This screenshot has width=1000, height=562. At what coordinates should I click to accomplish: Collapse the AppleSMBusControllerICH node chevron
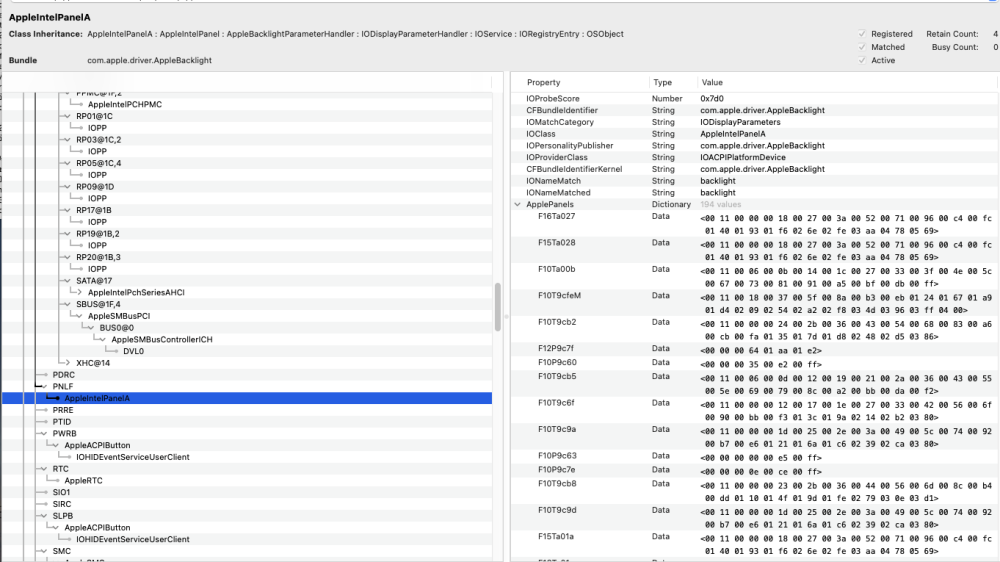(x=102, y=339)
